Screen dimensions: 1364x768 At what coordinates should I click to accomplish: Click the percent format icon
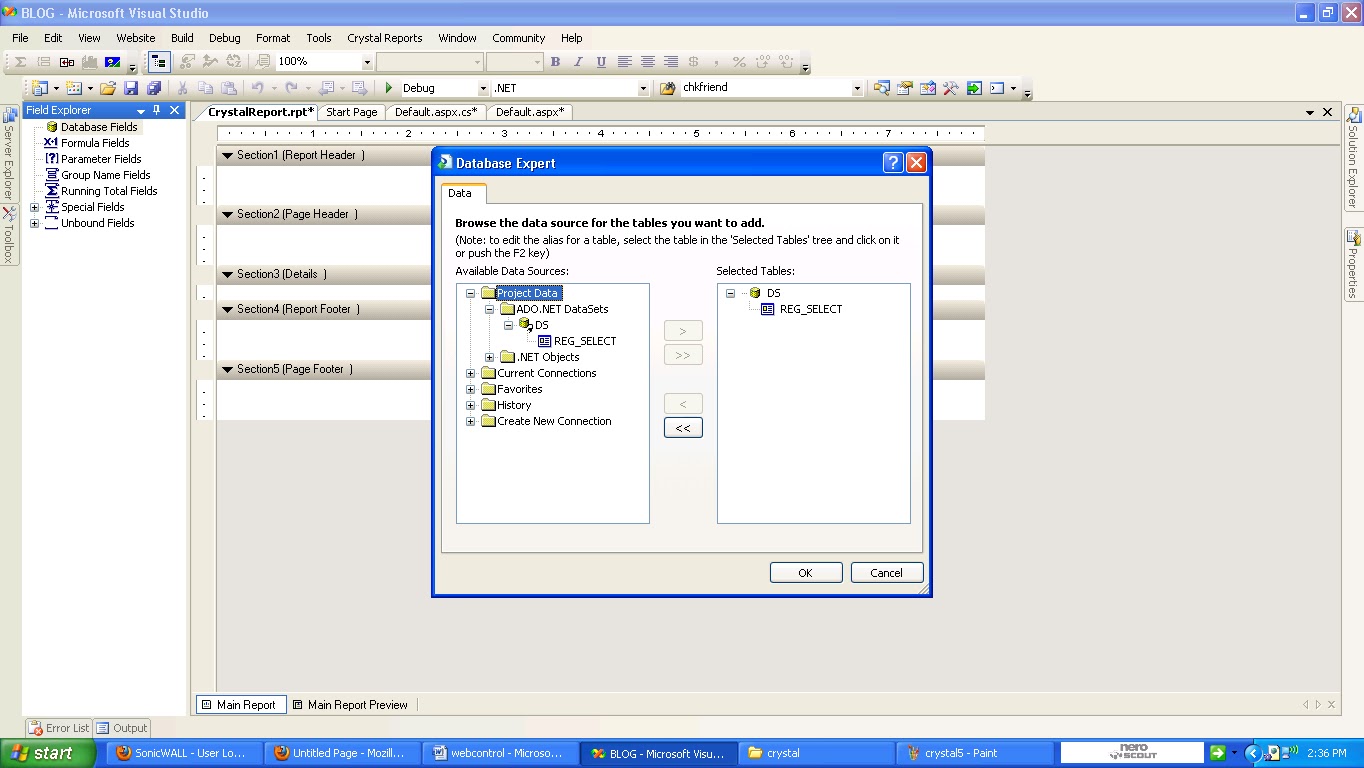[x=739, y=62]
